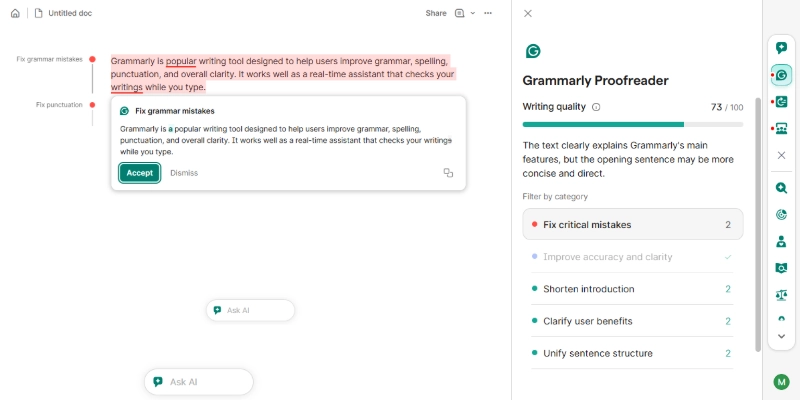Click the Writing quality progress bar
The width and height of the screenshot is (800, 400).
[x=633, y=124]
